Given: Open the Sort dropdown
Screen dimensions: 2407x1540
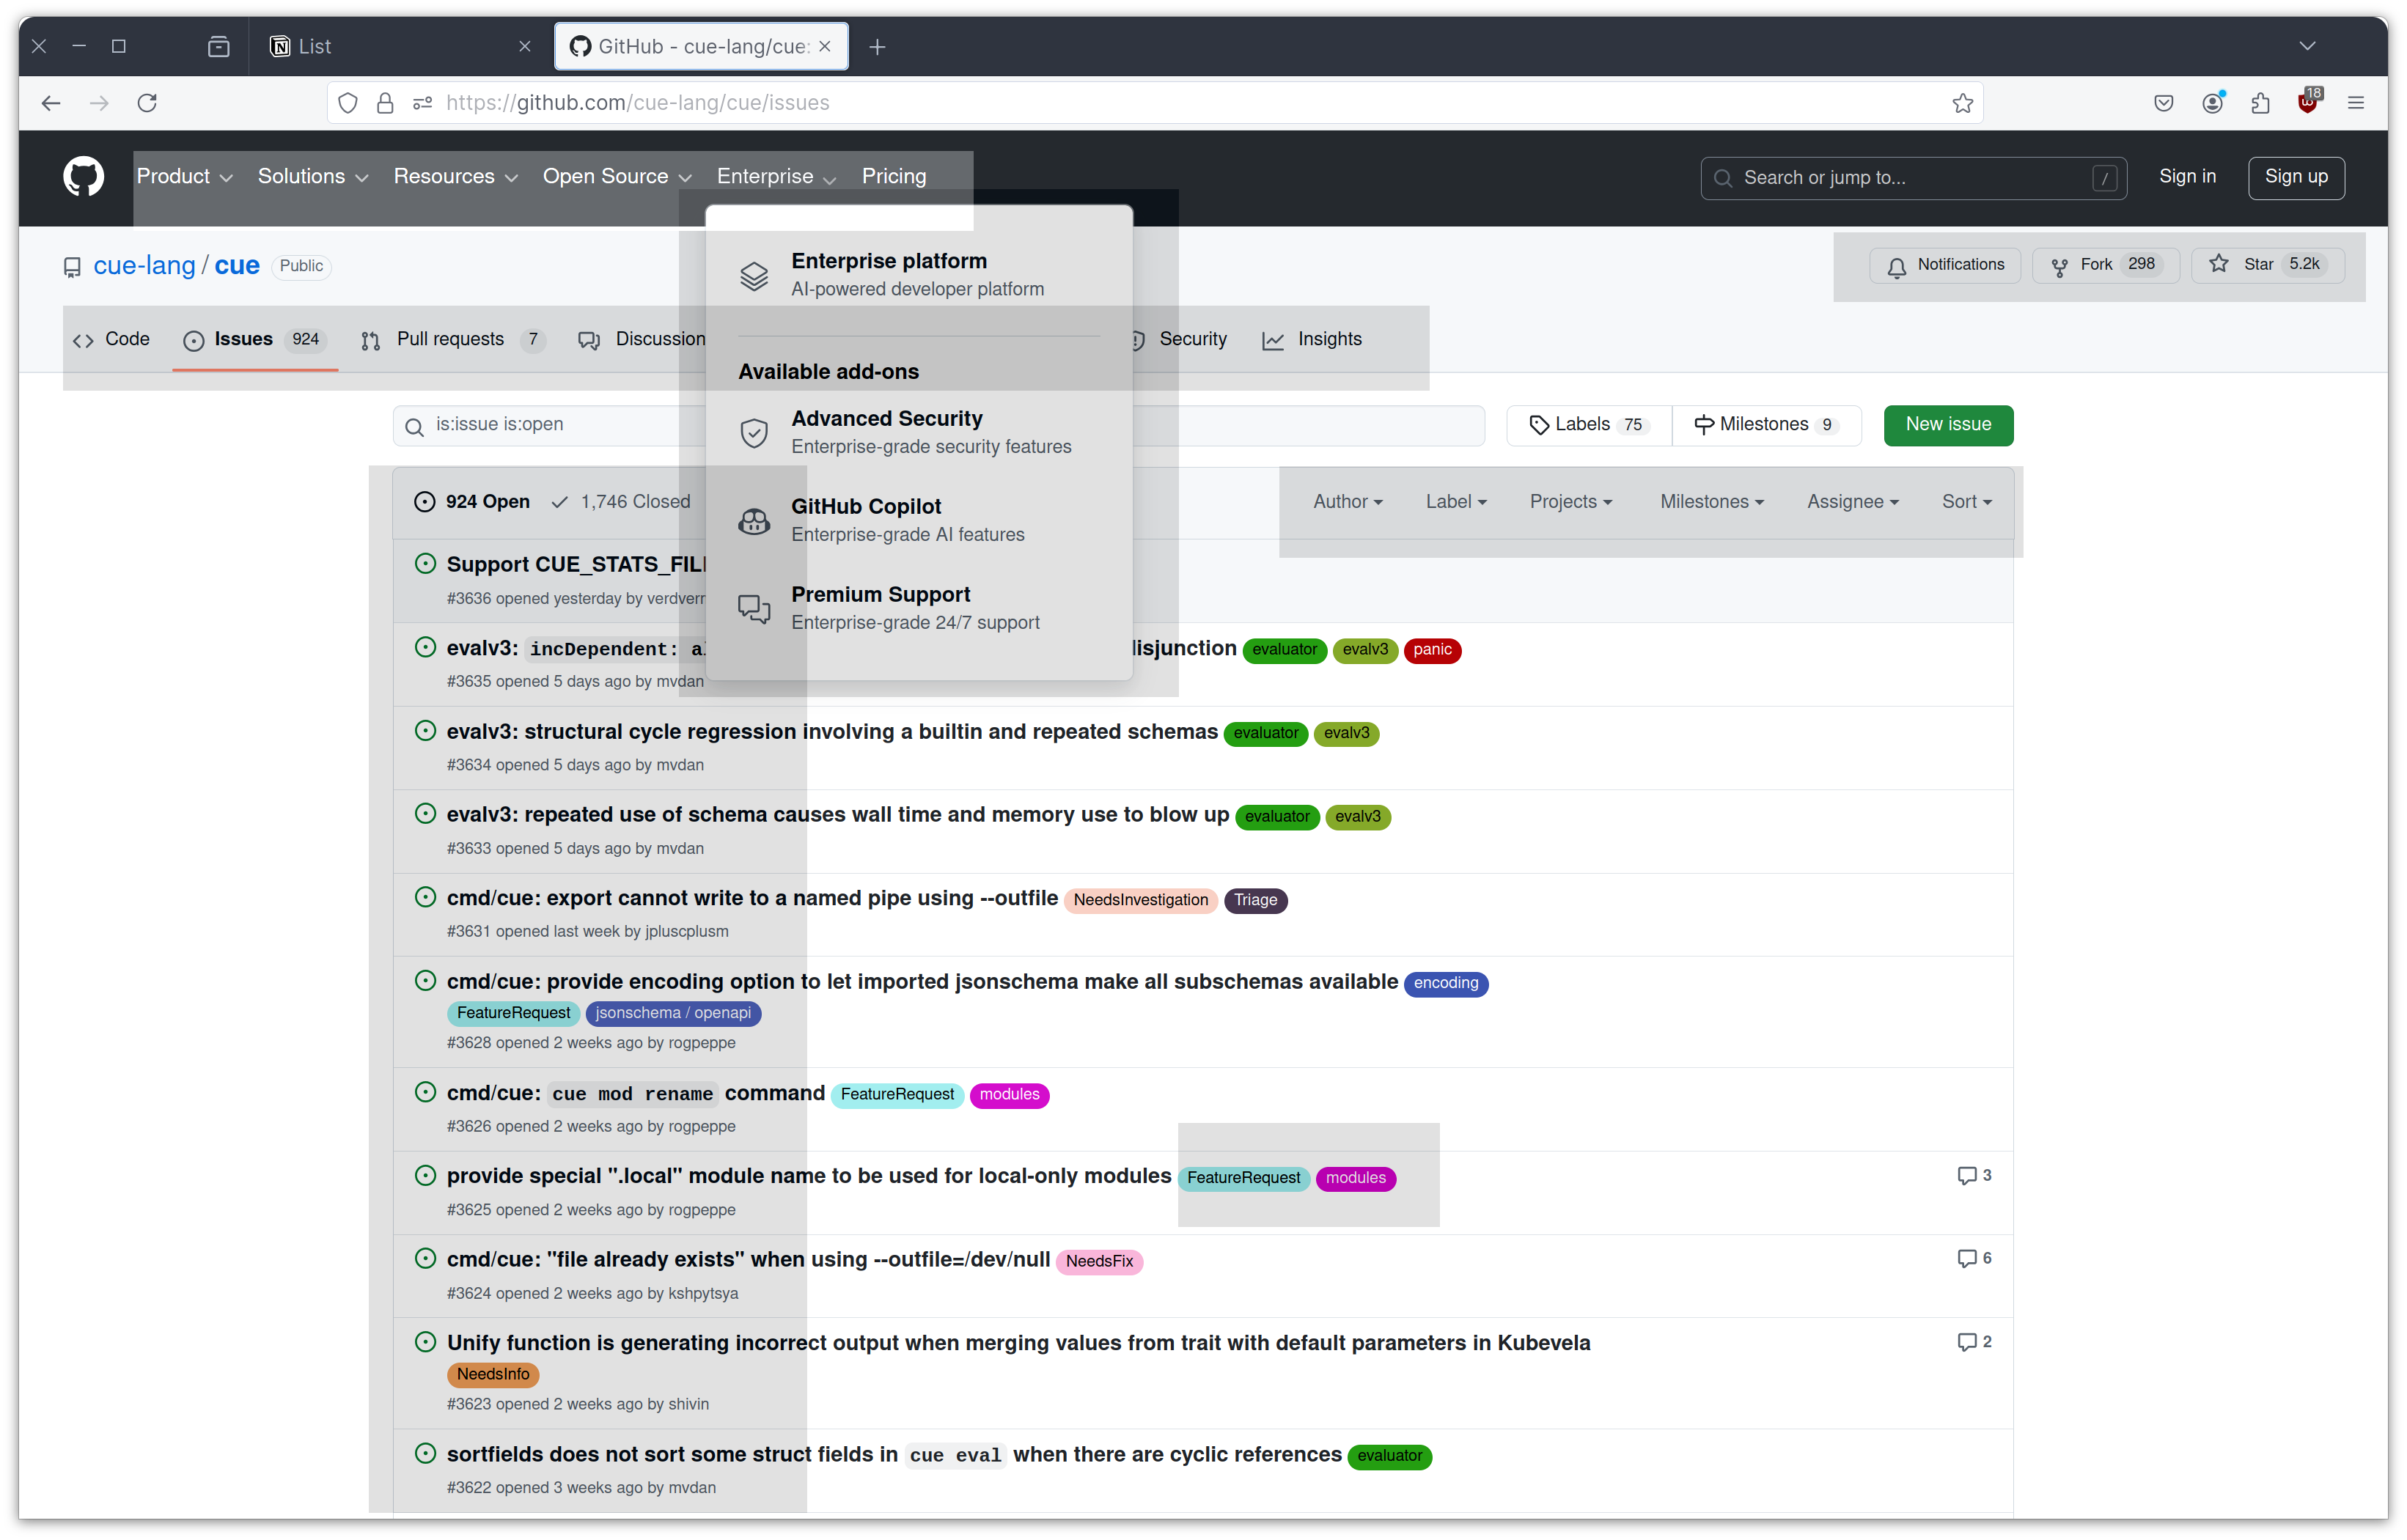Looking at the screenshot, I should coord(1966,502).
